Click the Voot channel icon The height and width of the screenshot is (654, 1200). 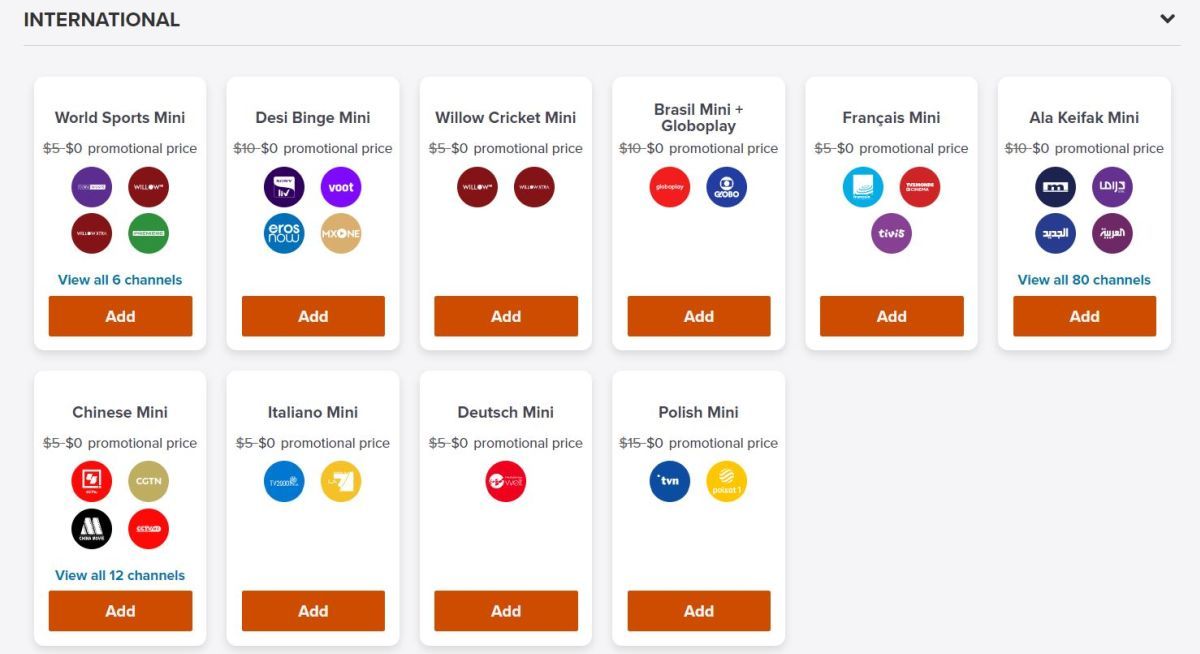(x=341, y=187)
